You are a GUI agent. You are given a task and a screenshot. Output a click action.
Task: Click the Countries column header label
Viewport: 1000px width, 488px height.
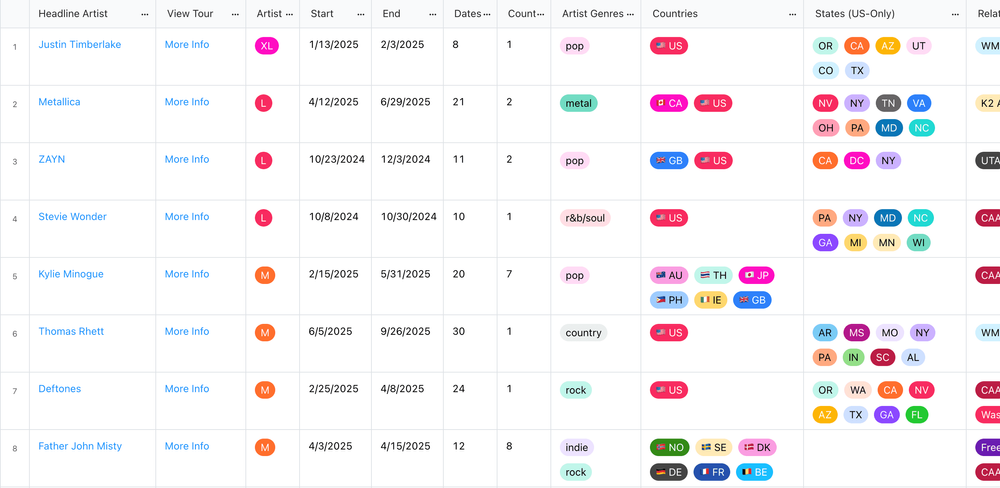click(x=675, y=13)
